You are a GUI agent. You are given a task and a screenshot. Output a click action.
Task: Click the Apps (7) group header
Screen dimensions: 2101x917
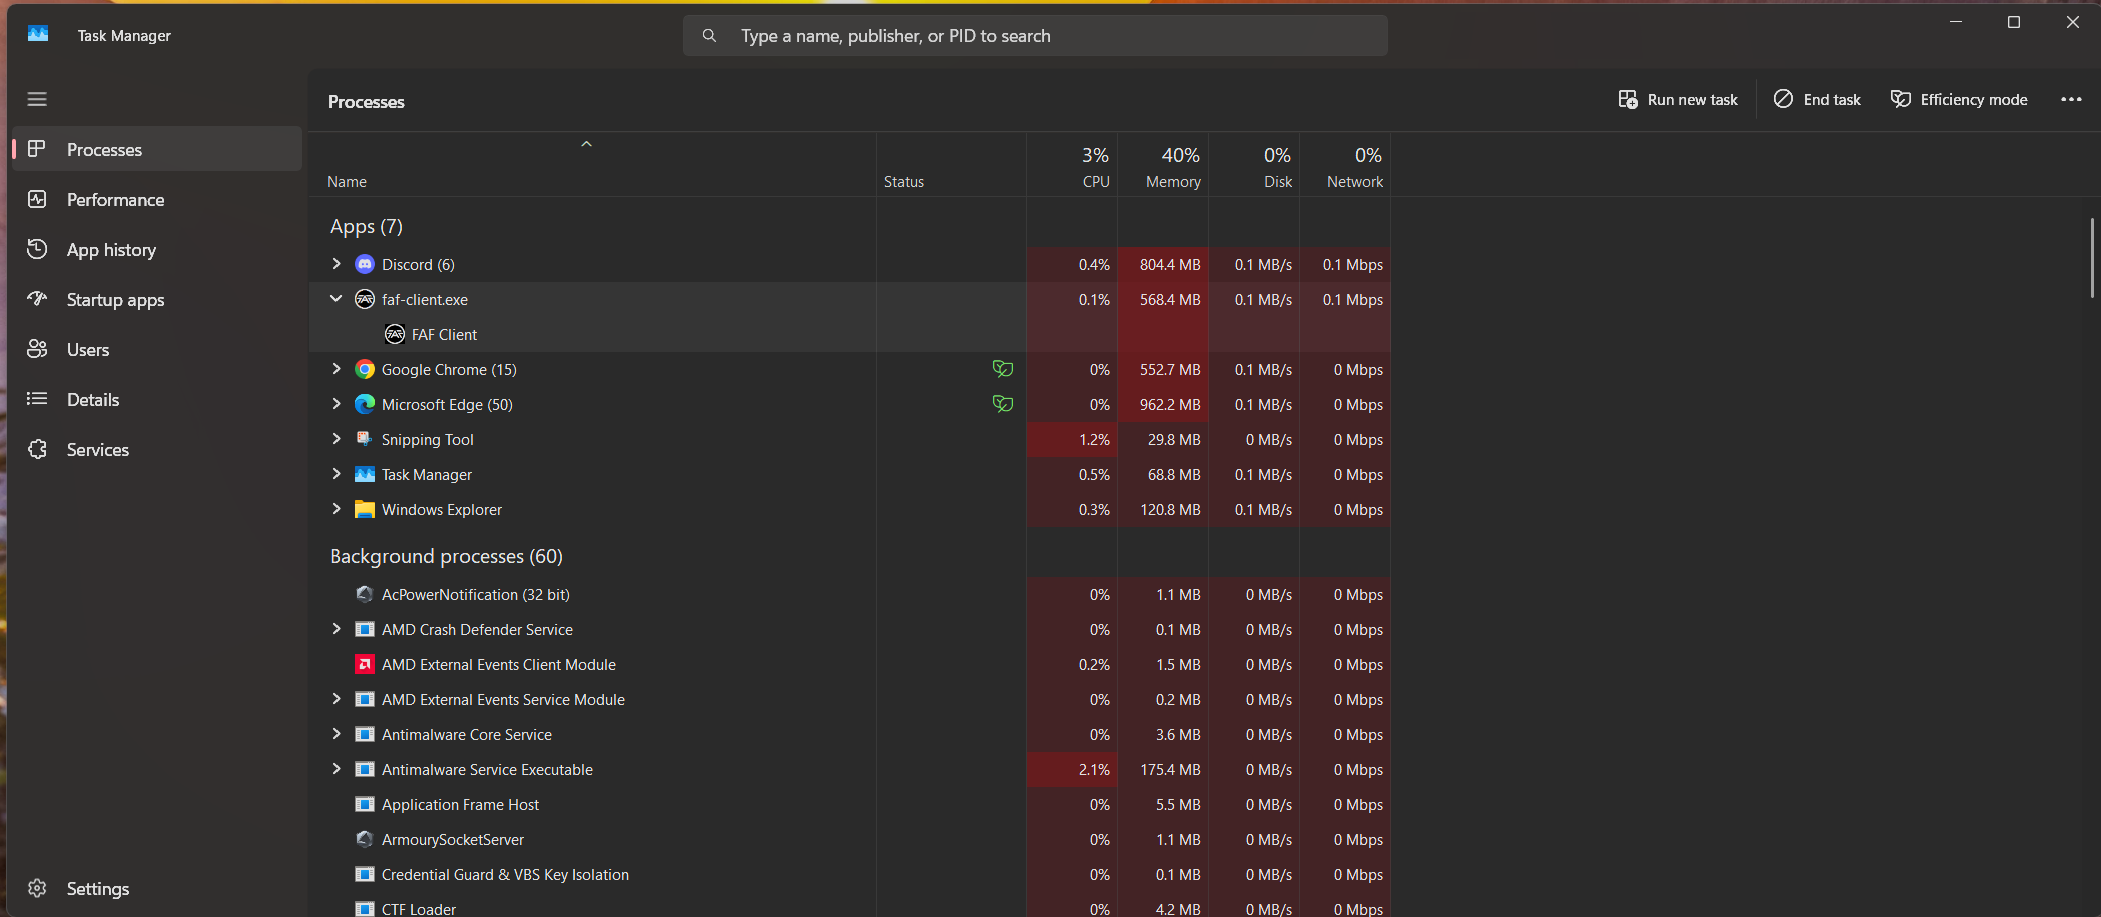point(366,226)
